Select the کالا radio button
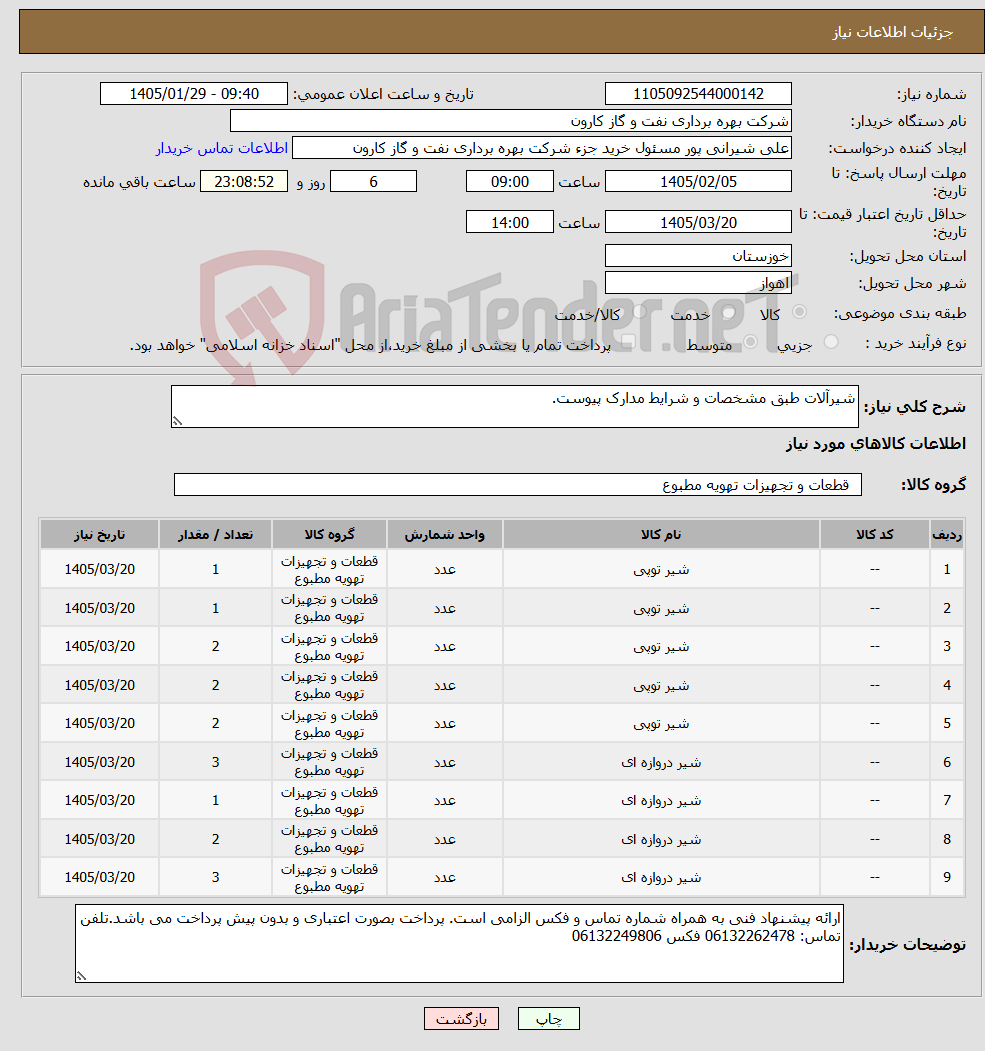This screenshot has width=985, height=1051. pos(799,312)
